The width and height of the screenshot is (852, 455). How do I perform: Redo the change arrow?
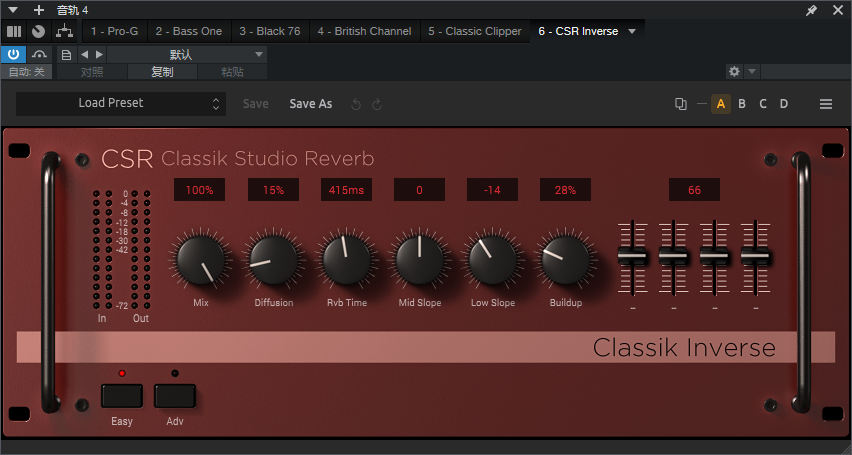377,104
